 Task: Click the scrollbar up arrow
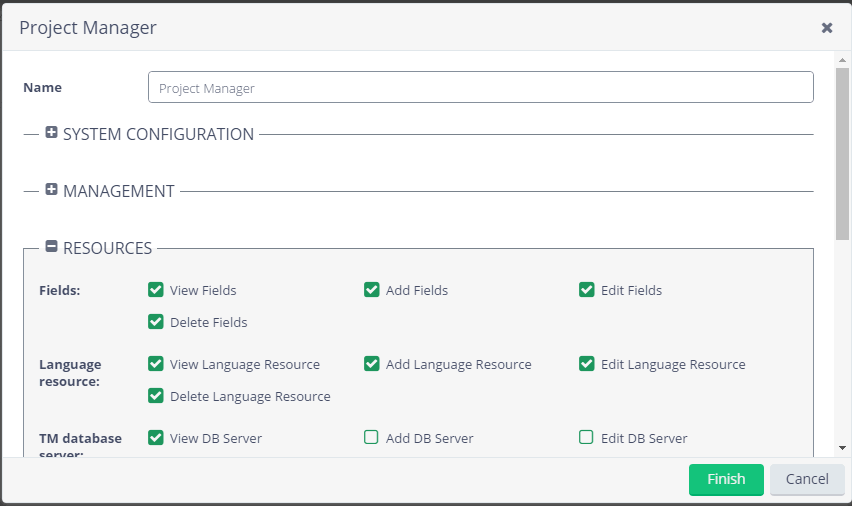click(843, 60)
